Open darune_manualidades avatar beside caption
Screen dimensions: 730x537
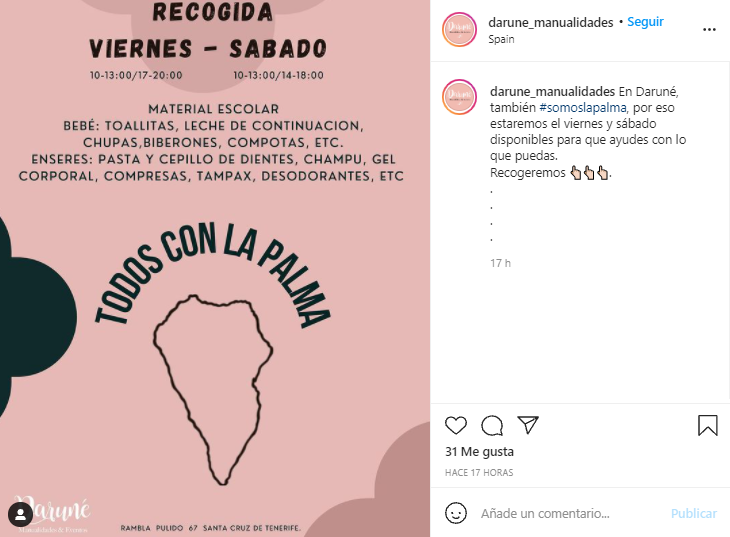pyautogui.click(x=459, y=97)
